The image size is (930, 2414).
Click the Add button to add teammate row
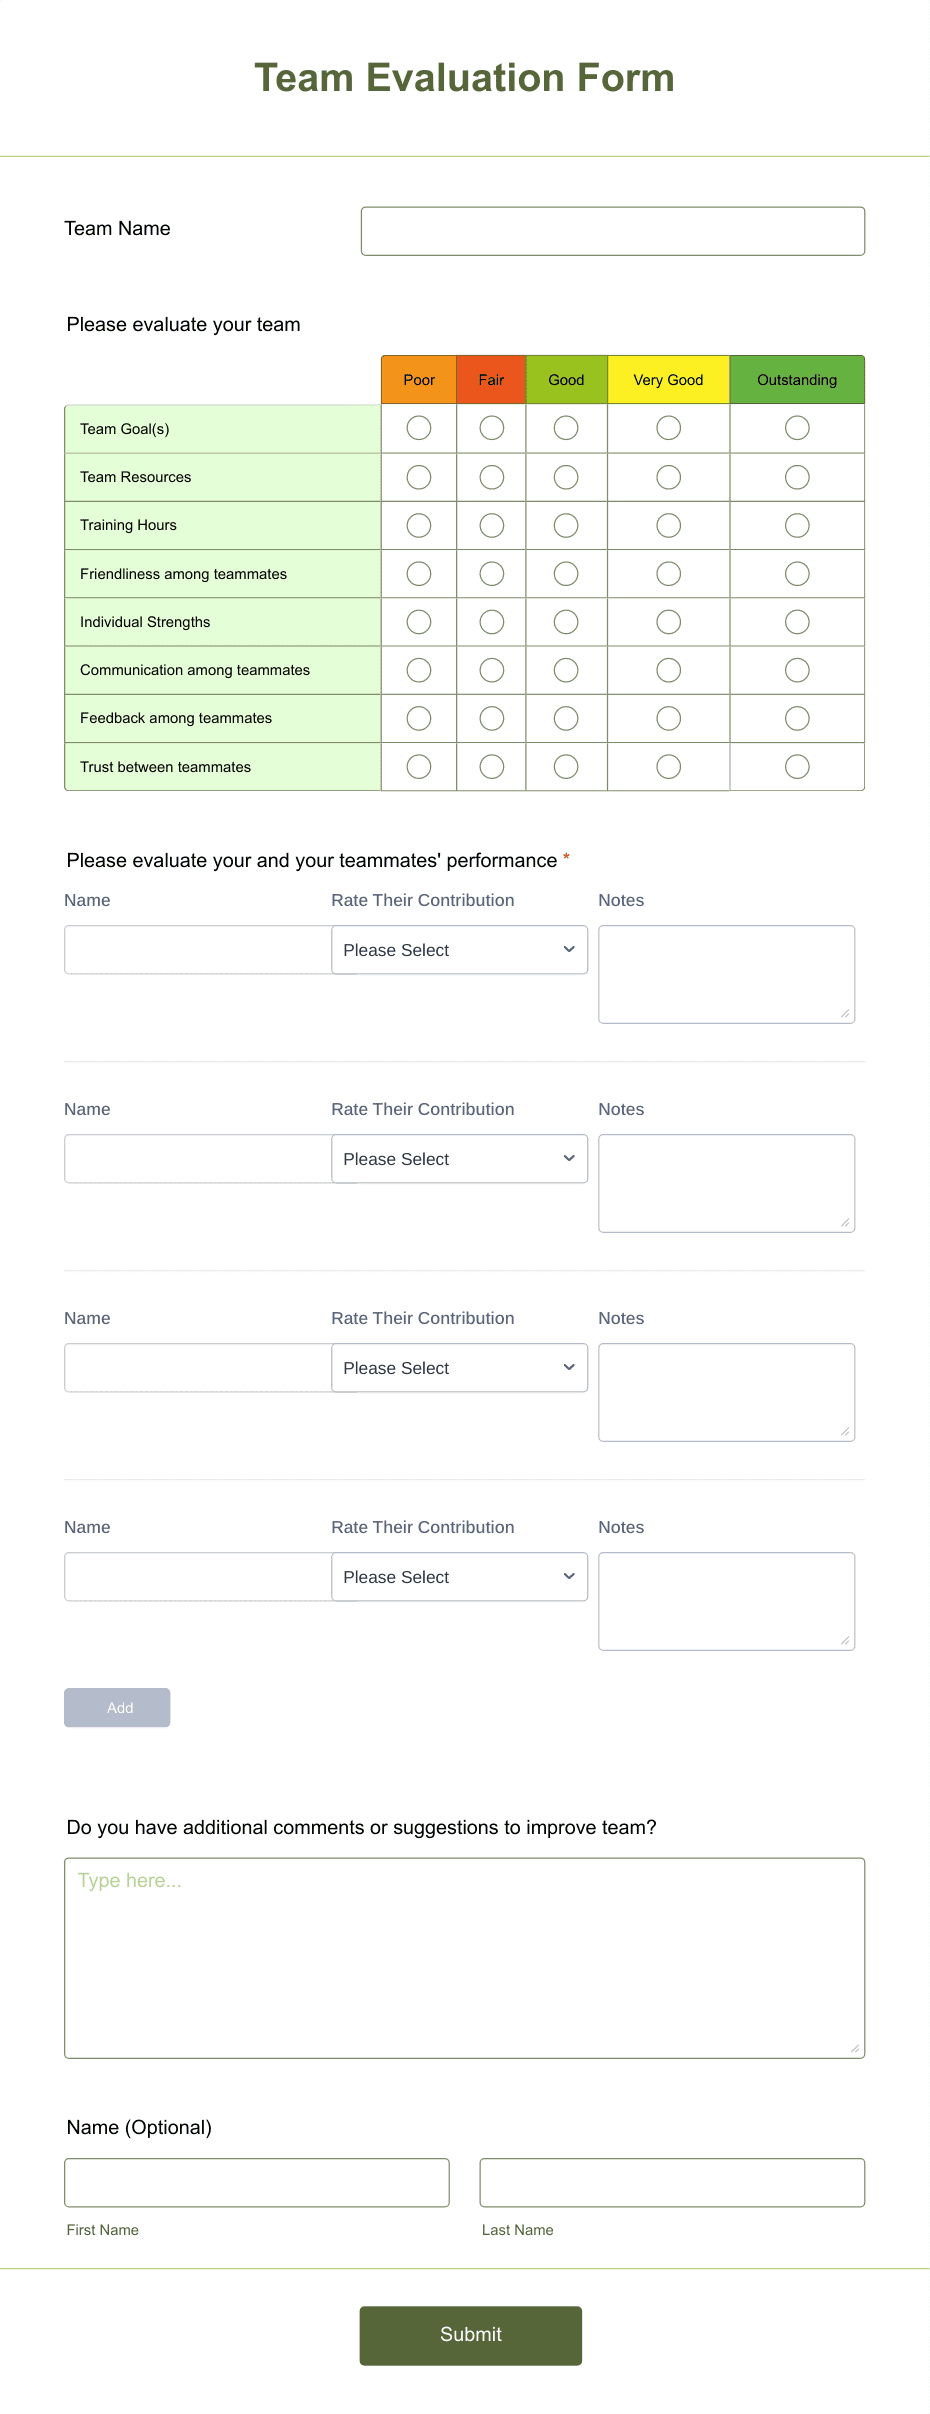tap(117, 1707)
